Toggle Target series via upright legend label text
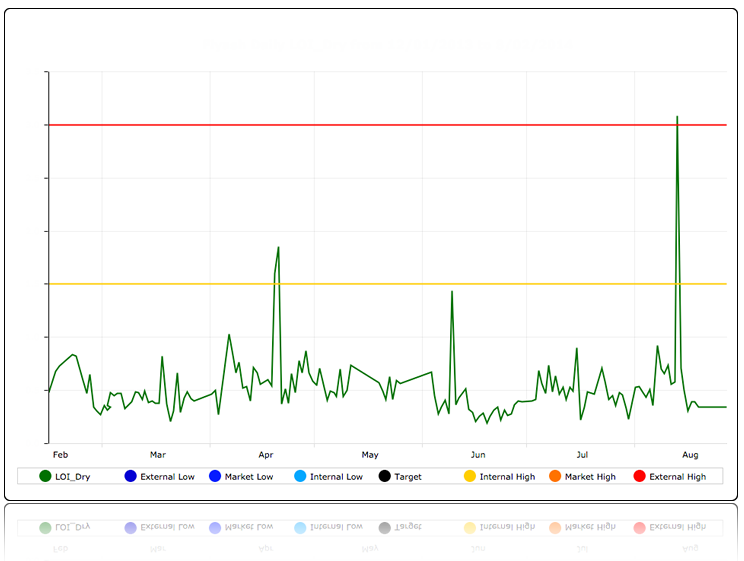 click(x=407, y=477)
